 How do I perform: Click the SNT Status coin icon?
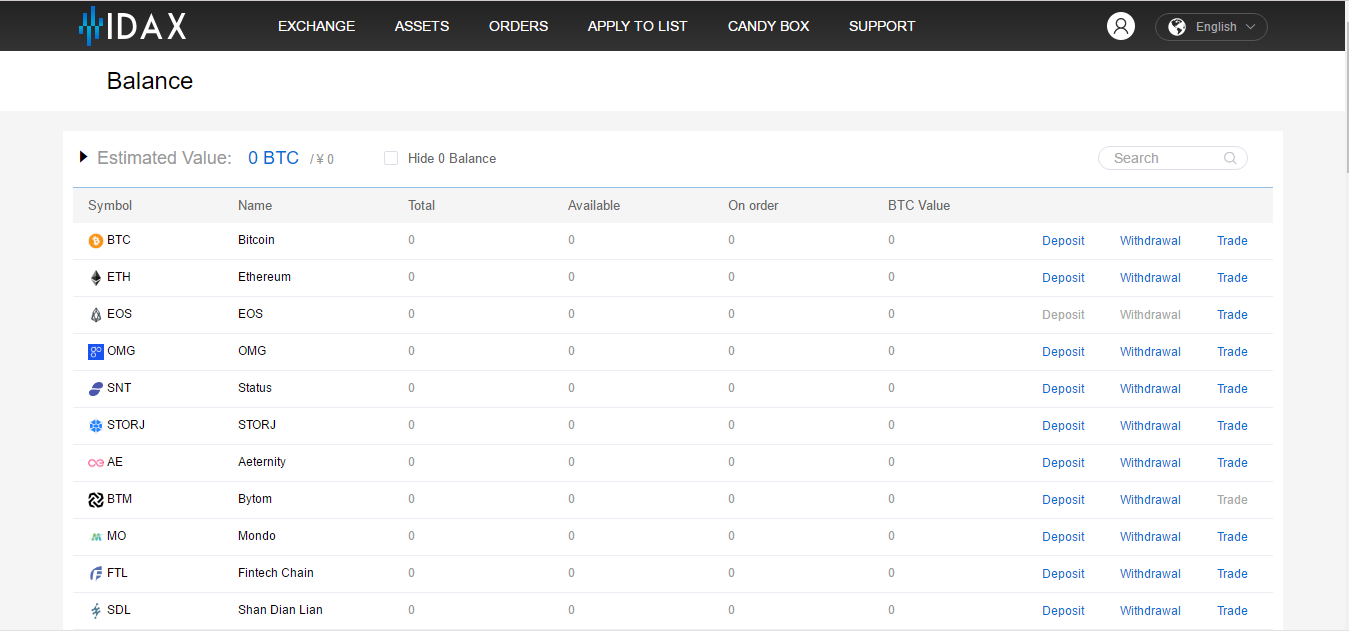pyautogui.click(x=96, y=389)
